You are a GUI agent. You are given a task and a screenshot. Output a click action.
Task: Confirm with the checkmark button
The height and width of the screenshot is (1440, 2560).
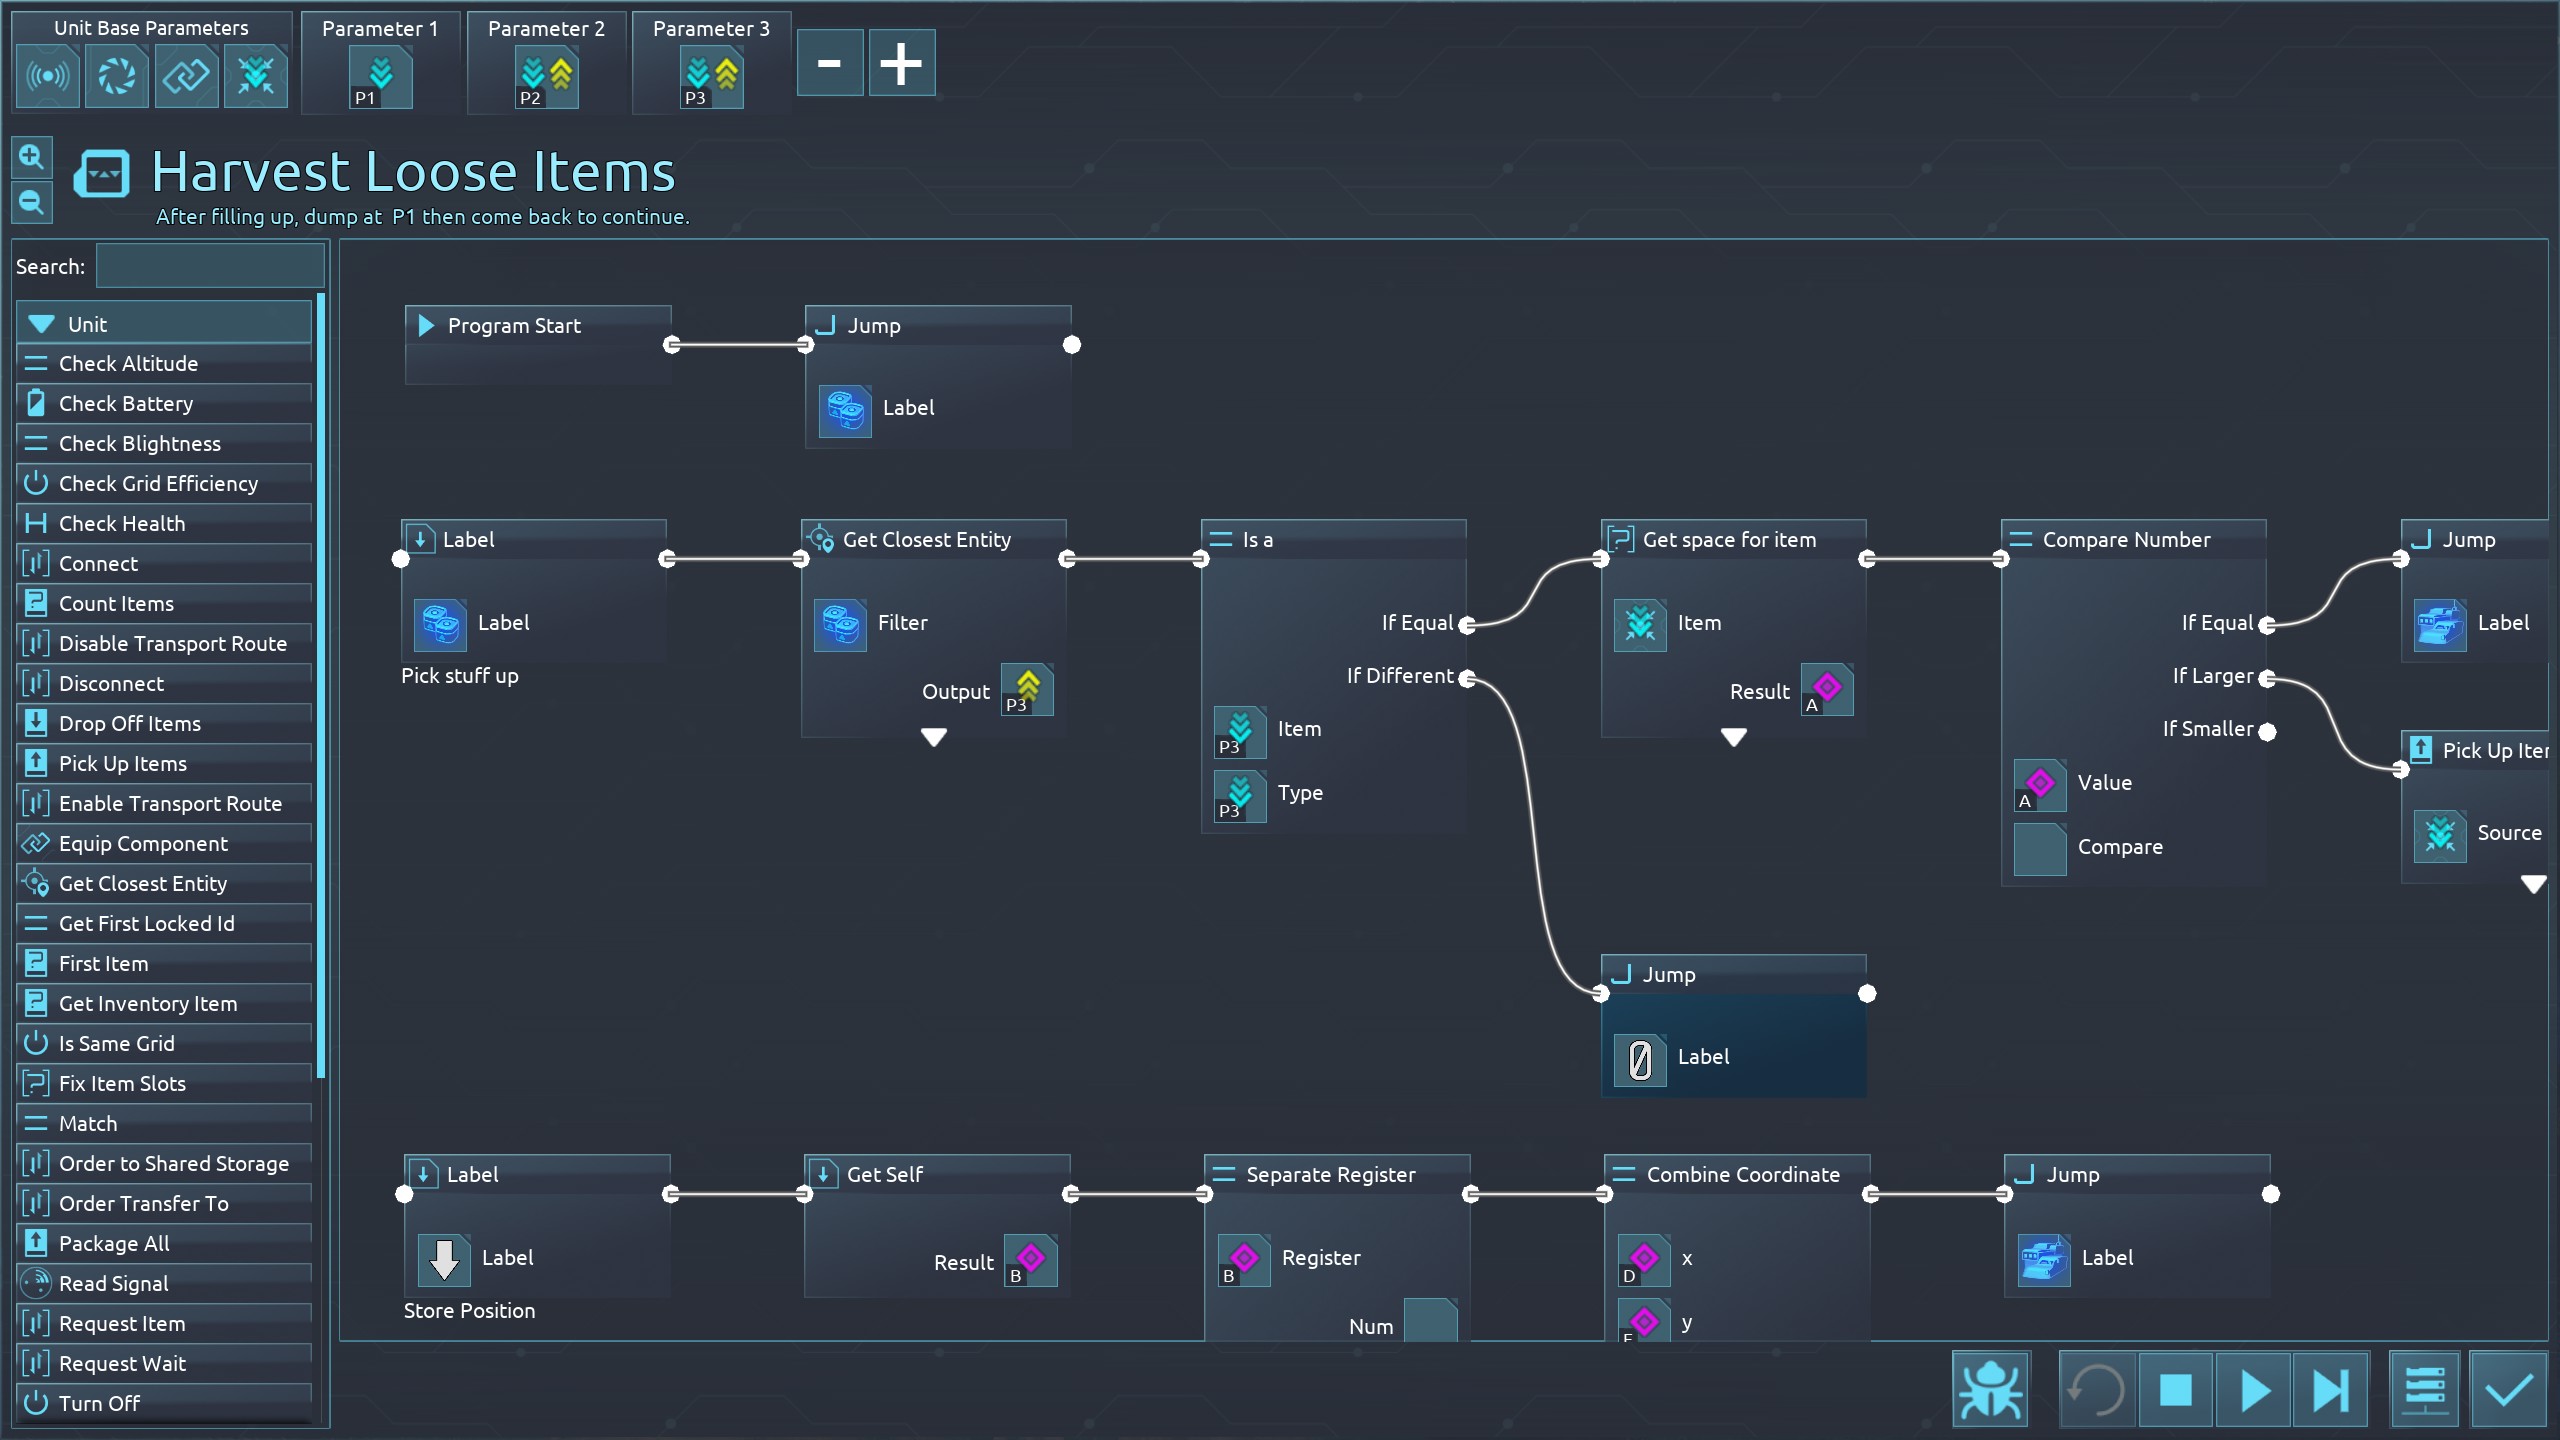pos(2508,1390)
